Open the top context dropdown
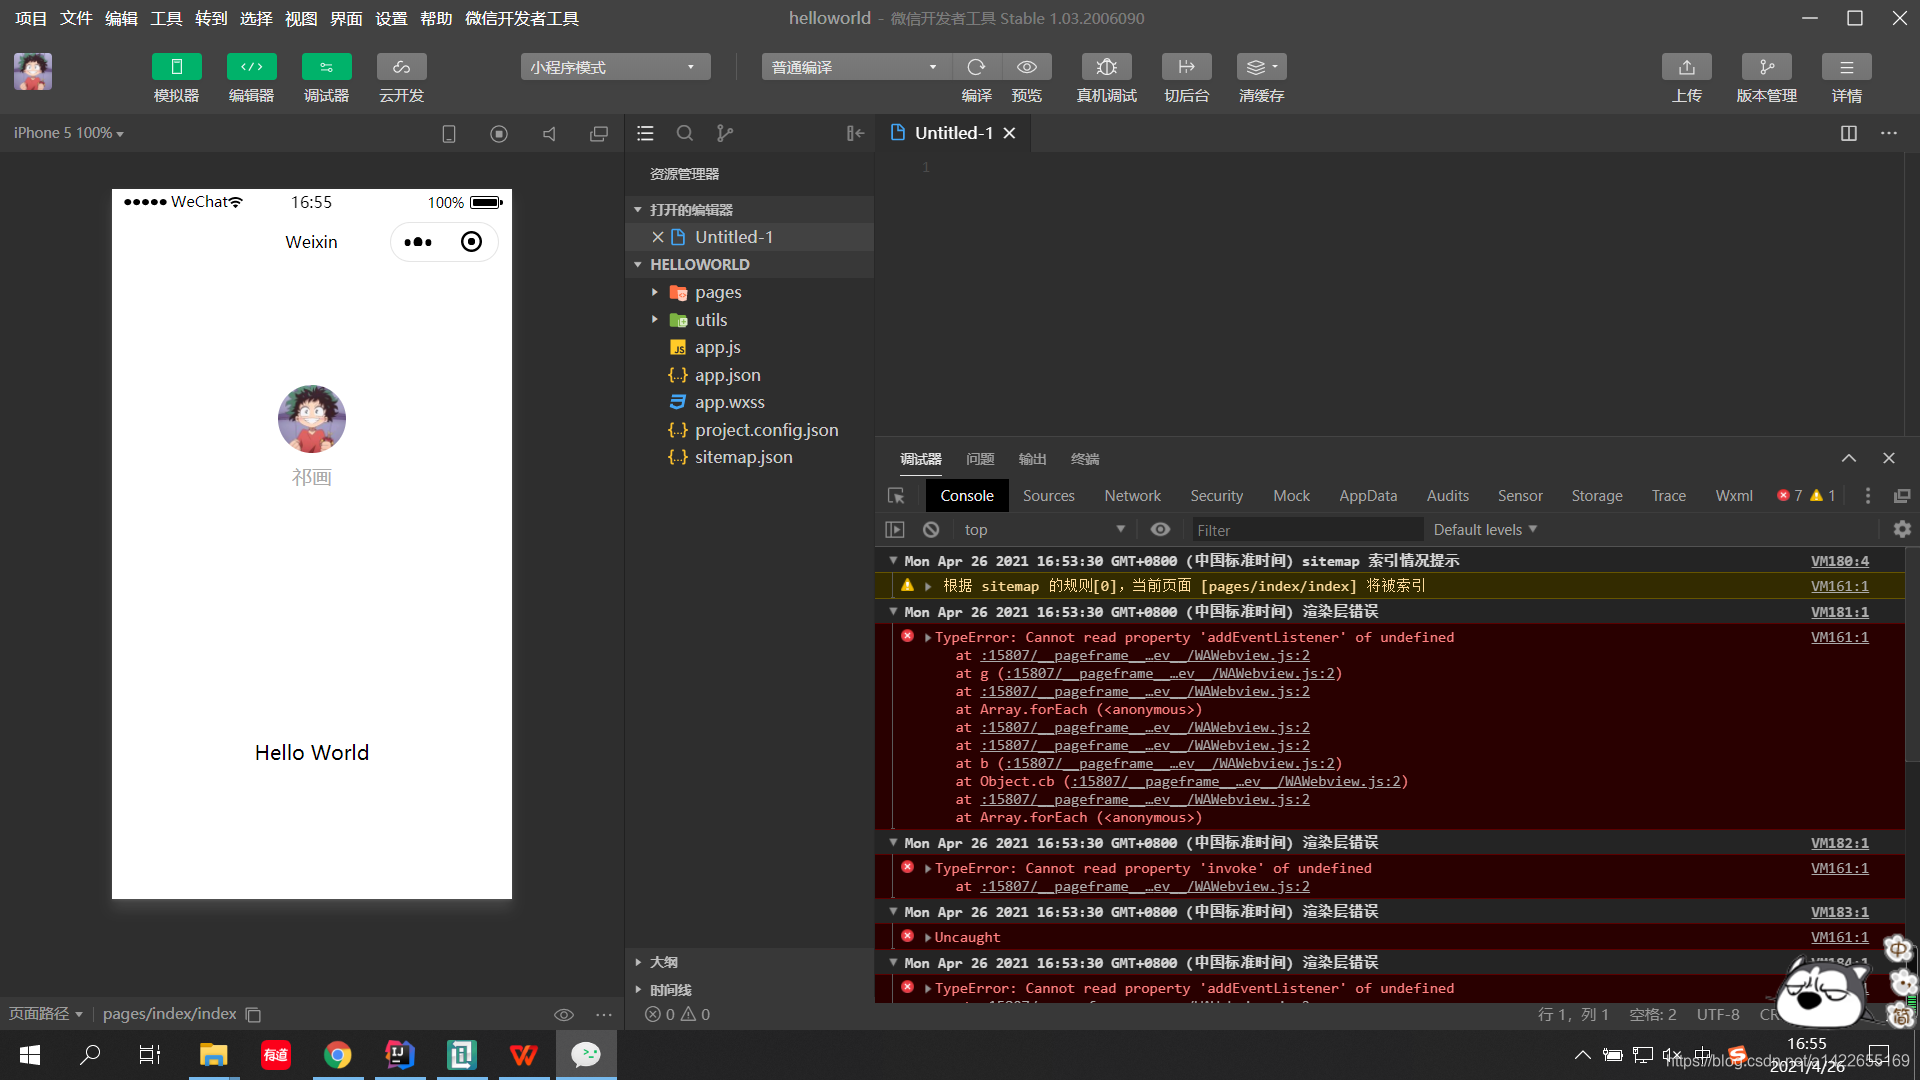Screen dimensions: 1920x1080 [1044, 530]
